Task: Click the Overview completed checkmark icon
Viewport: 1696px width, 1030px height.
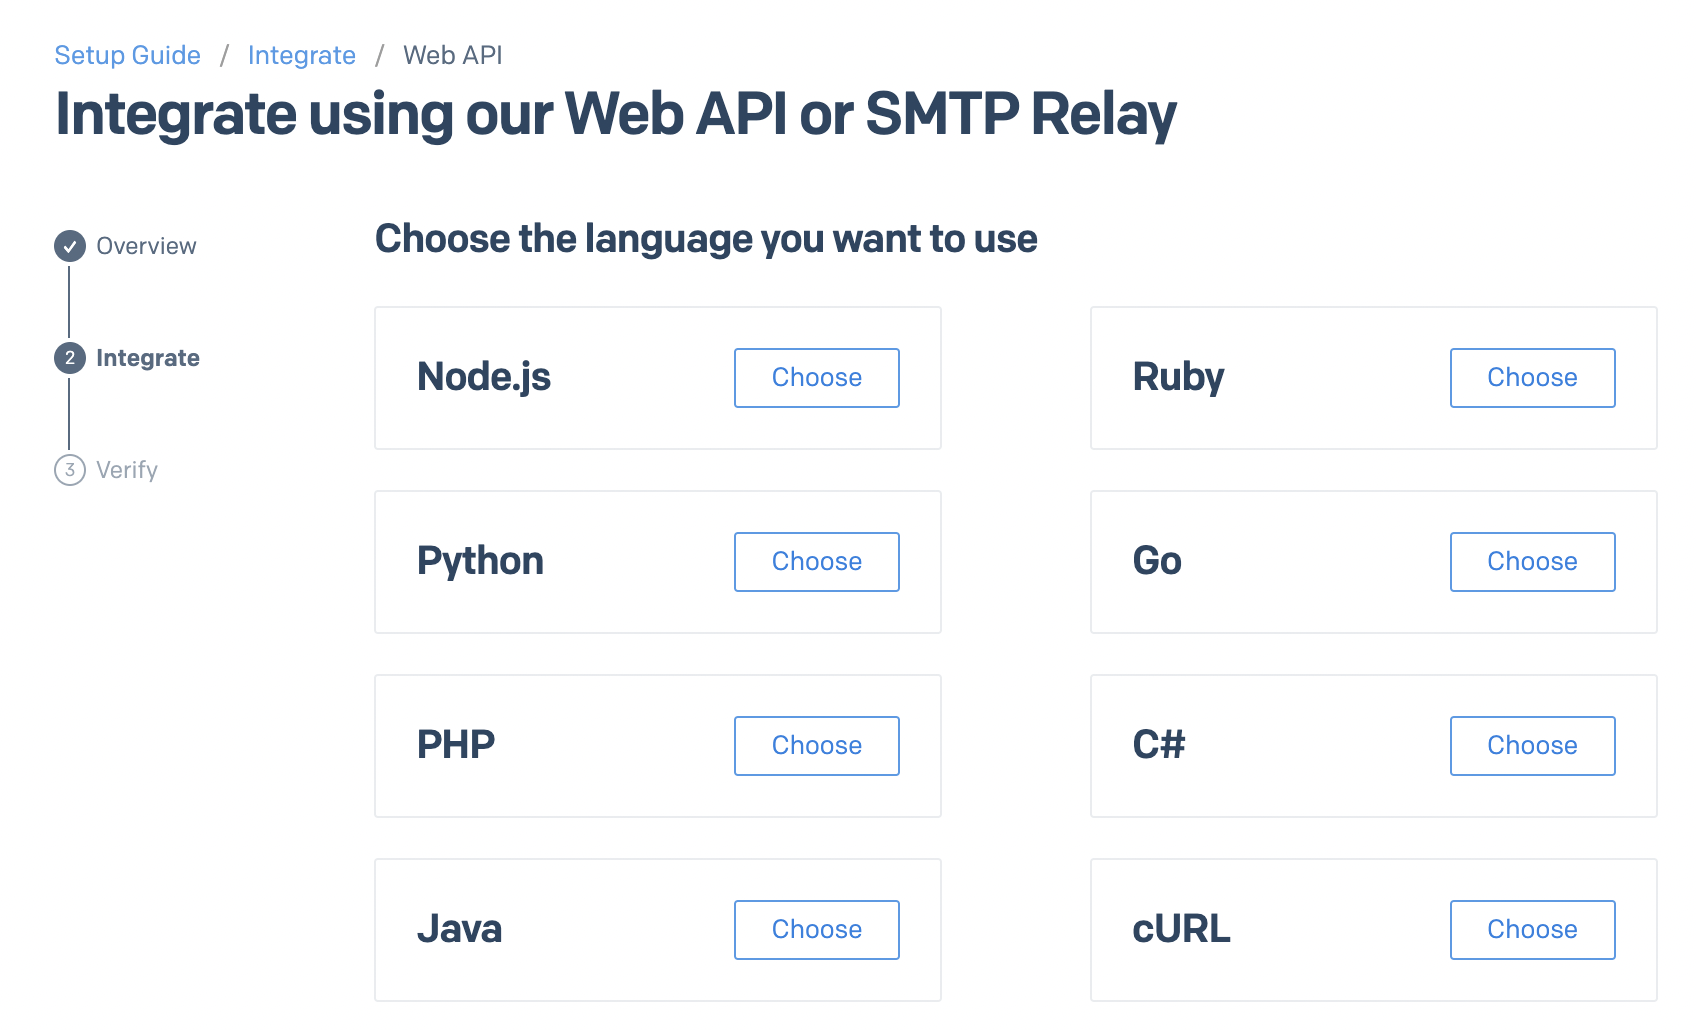Action: [x=69, y=245]
